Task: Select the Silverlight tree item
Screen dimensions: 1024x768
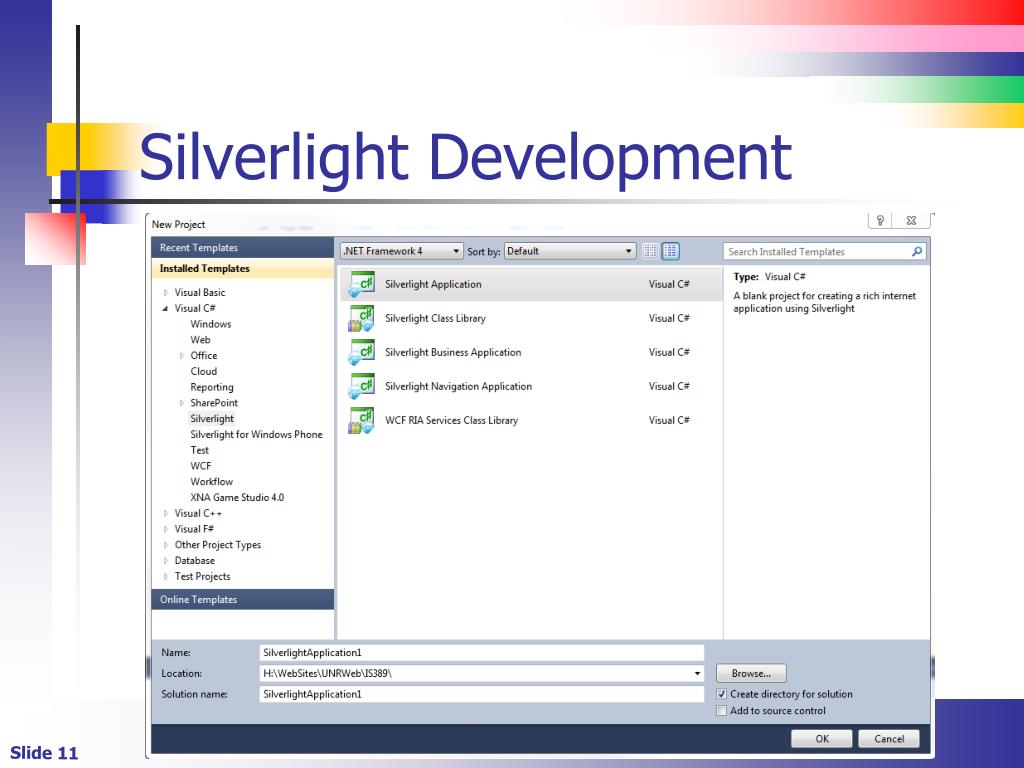Action: [212, 419]
